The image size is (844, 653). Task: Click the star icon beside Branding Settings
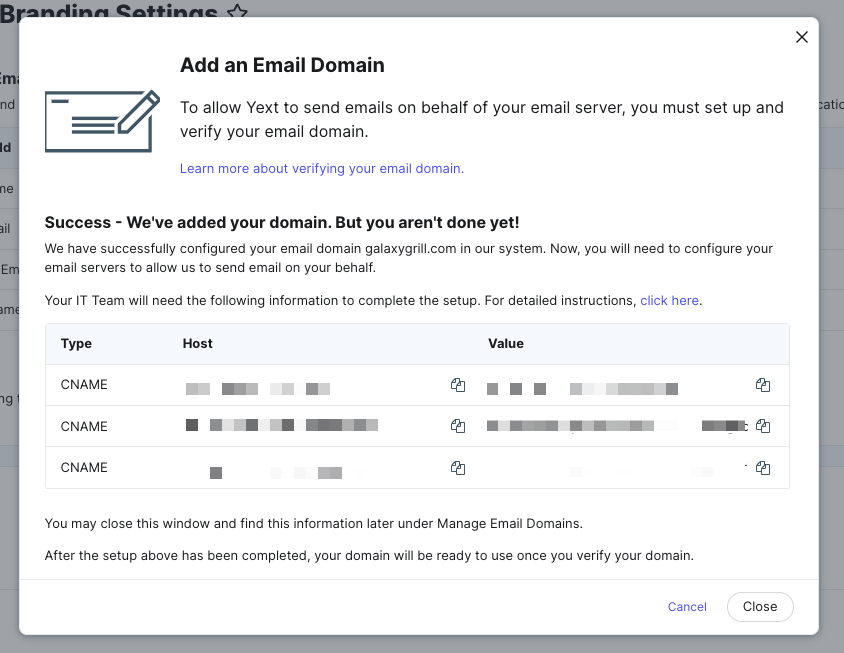(236, 14)
